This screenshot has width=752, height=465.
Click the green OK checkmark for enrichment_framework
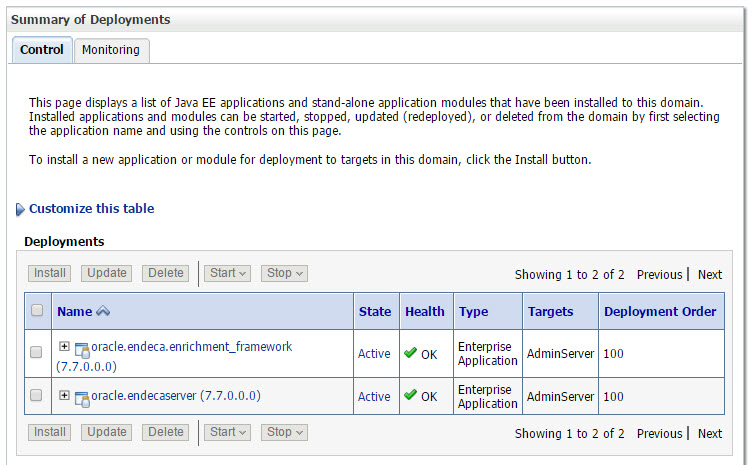[410, 353]
